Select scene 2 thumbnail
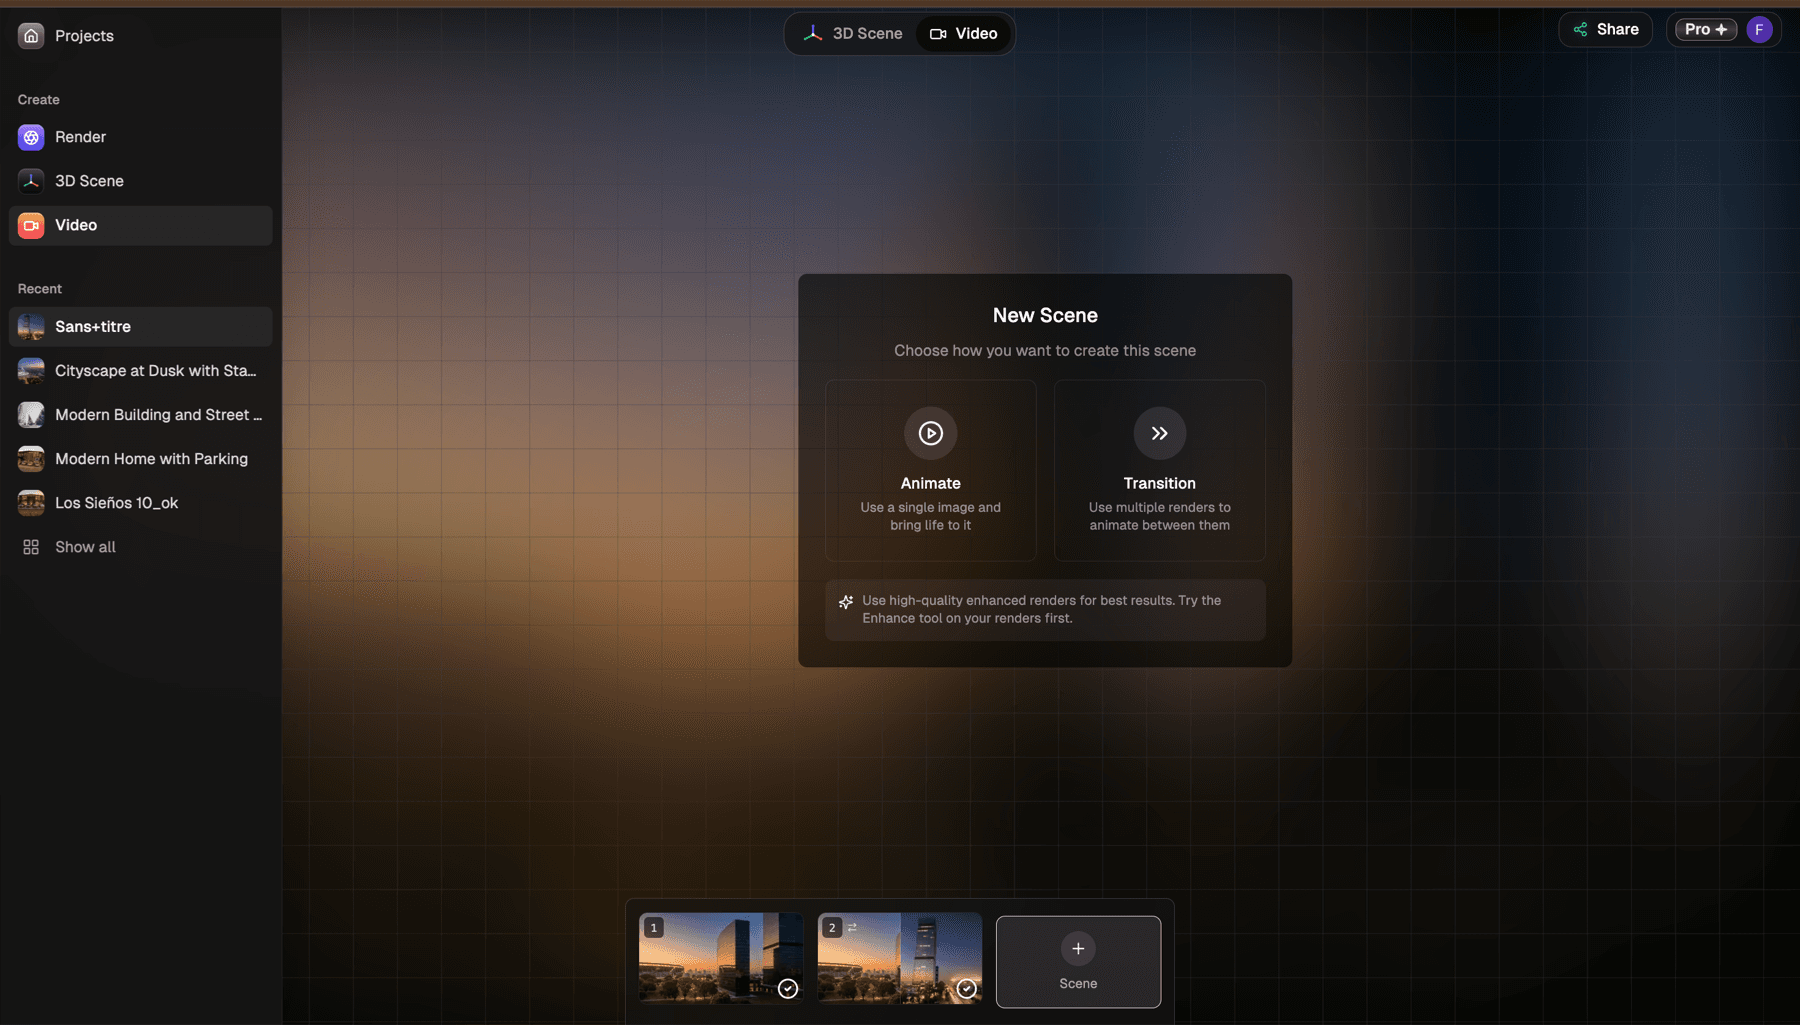This screenshot has height=1025, width=1800. click(x=899, y=958)
